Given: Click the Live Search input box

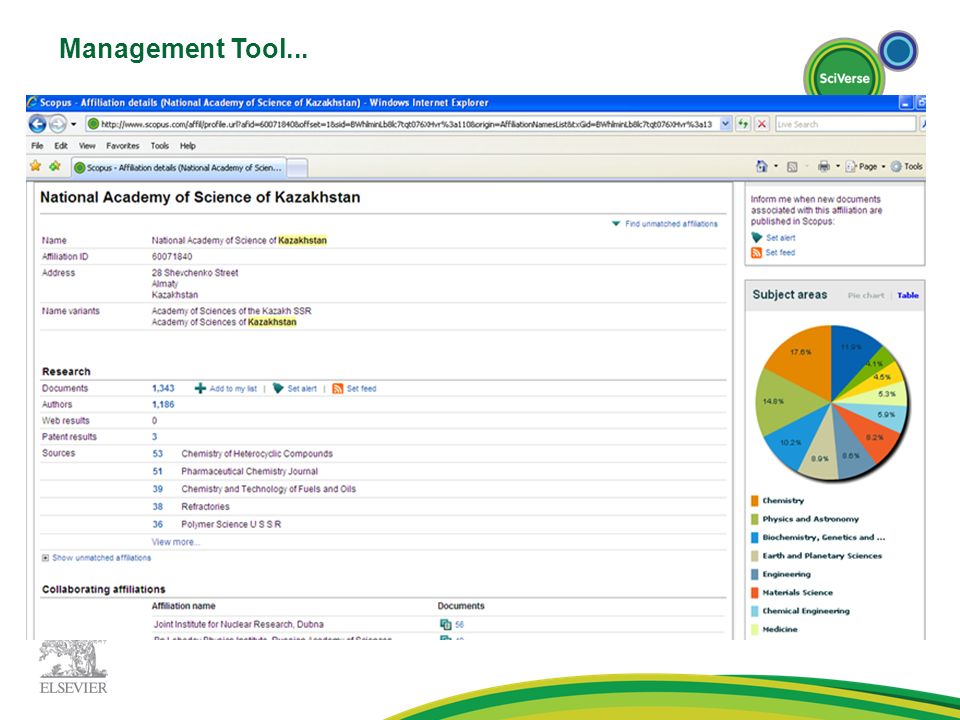Looking at the screenshot, I should (846, 124).
